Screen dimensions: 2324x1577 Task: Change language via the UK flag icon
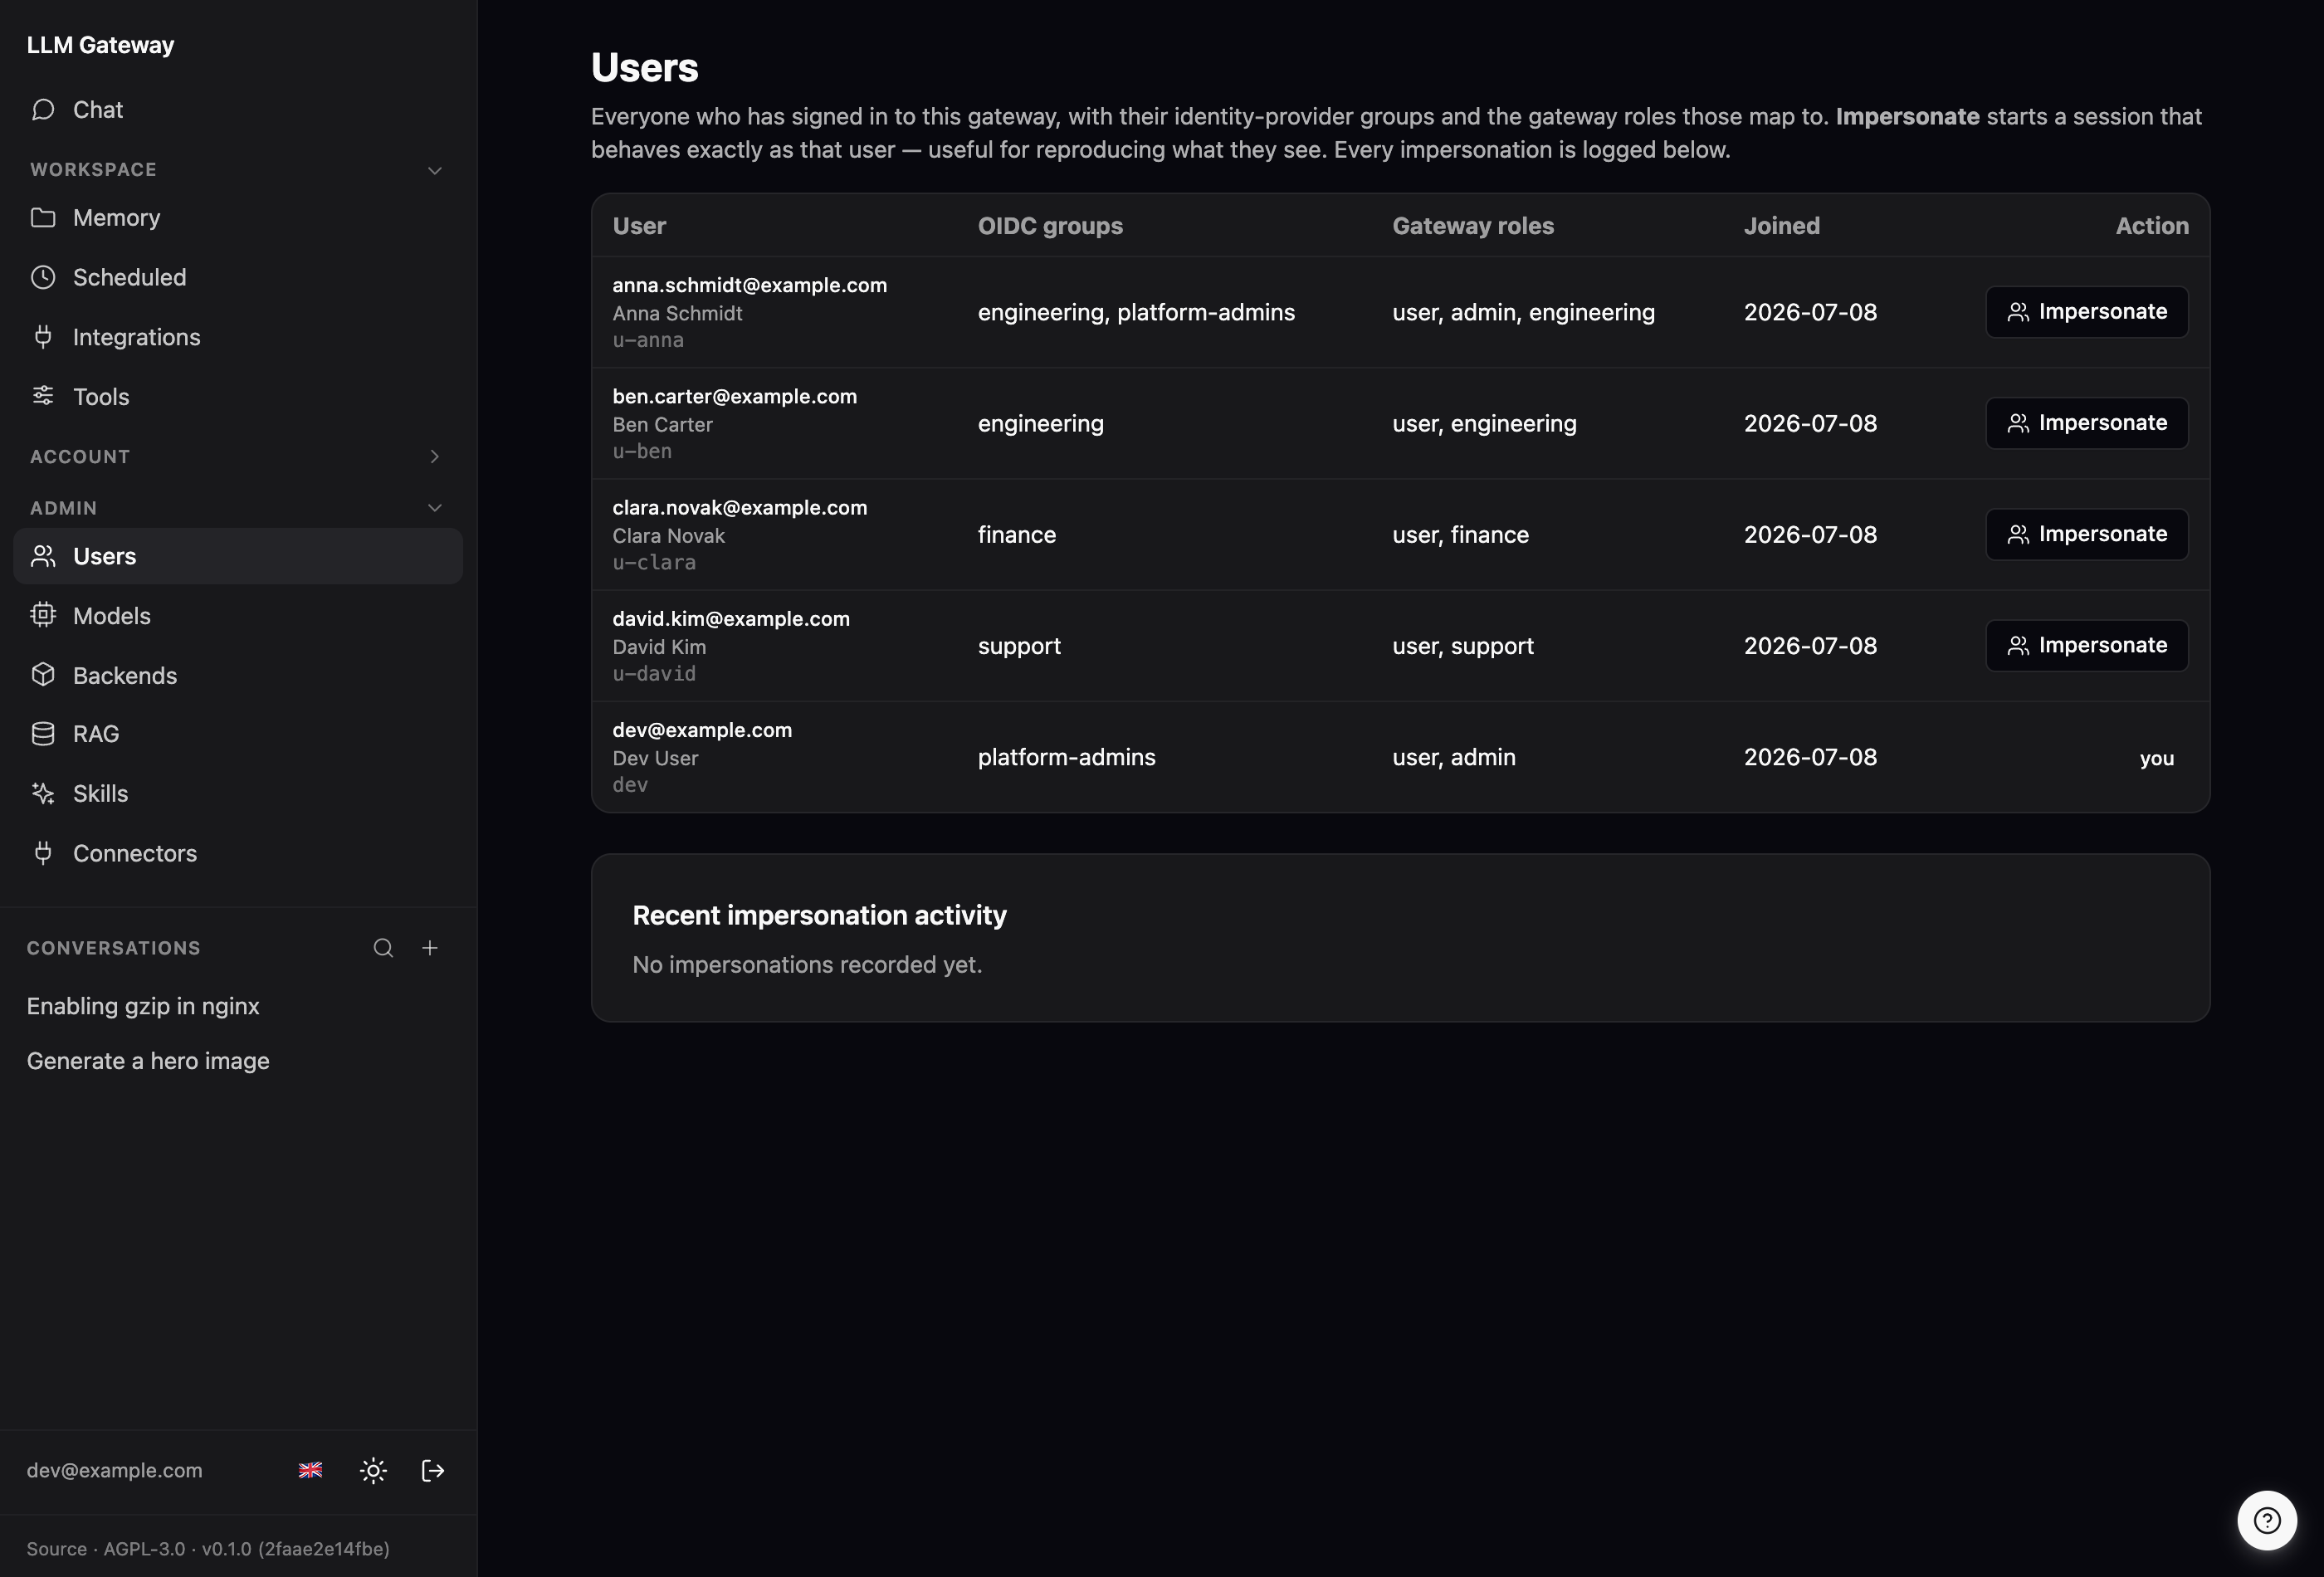coord(311,1470)
